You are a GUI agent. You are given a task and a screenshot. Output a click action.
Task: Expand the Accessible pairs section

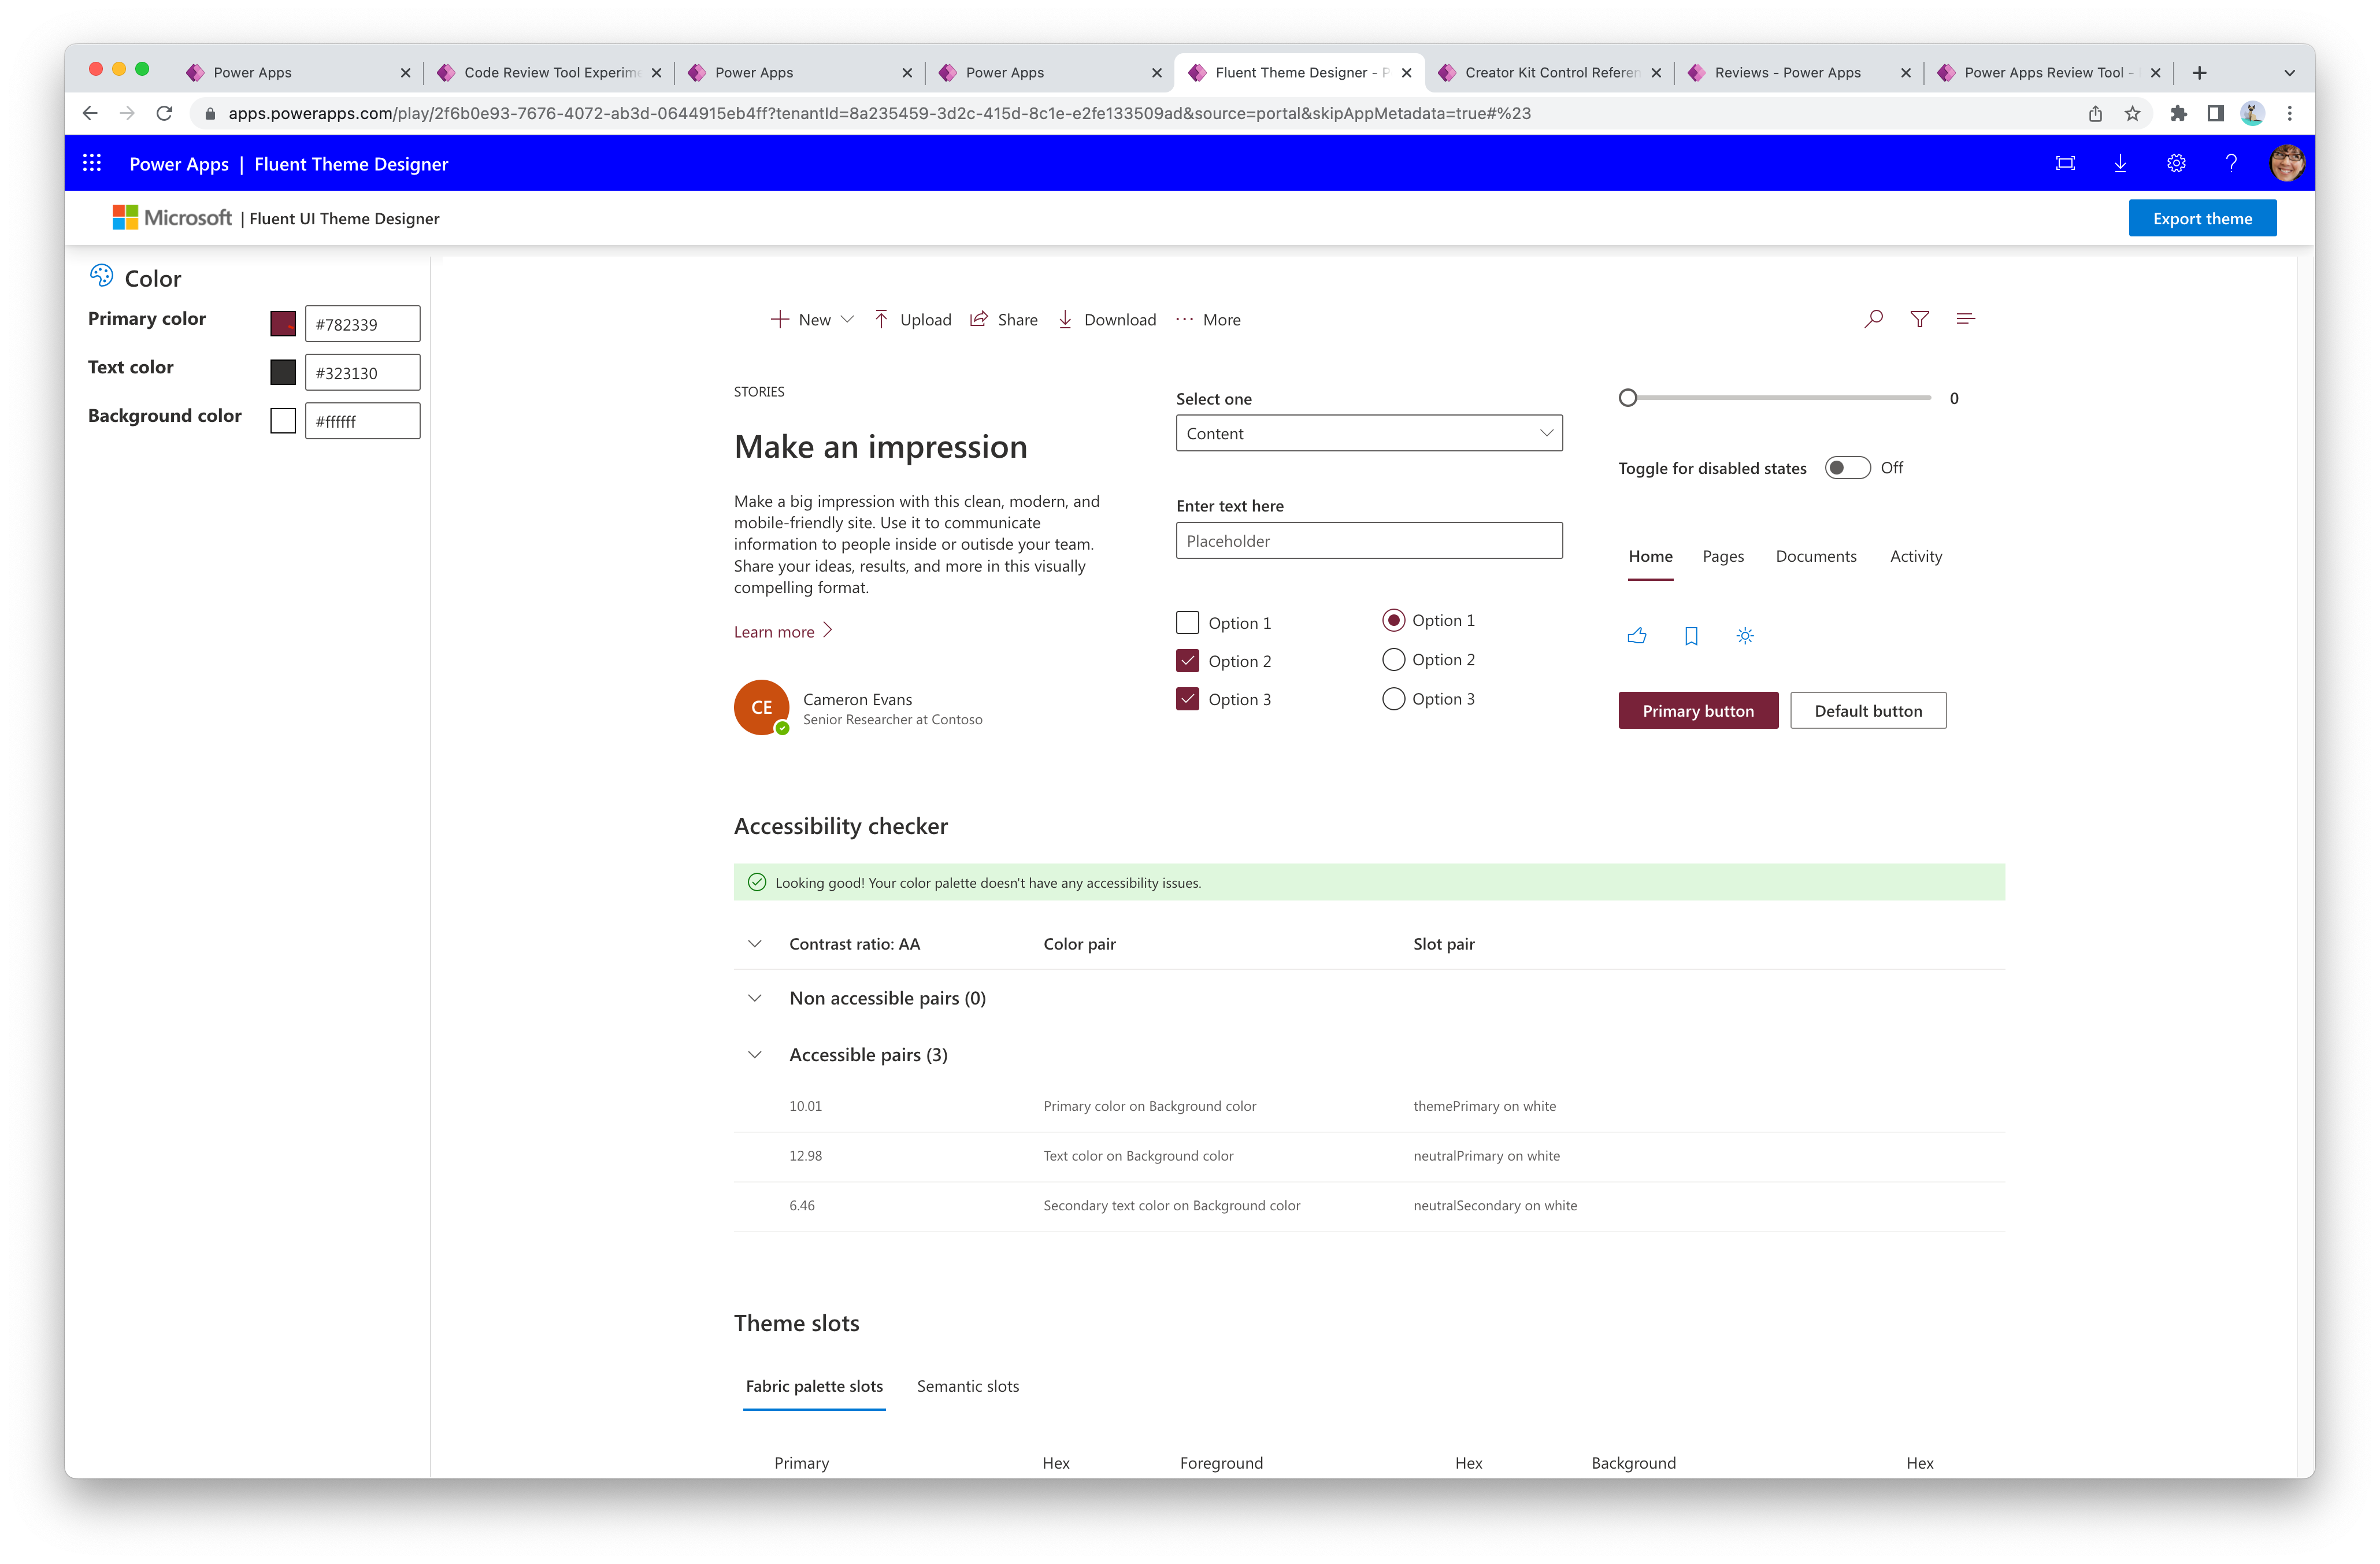pos(754,1054)
